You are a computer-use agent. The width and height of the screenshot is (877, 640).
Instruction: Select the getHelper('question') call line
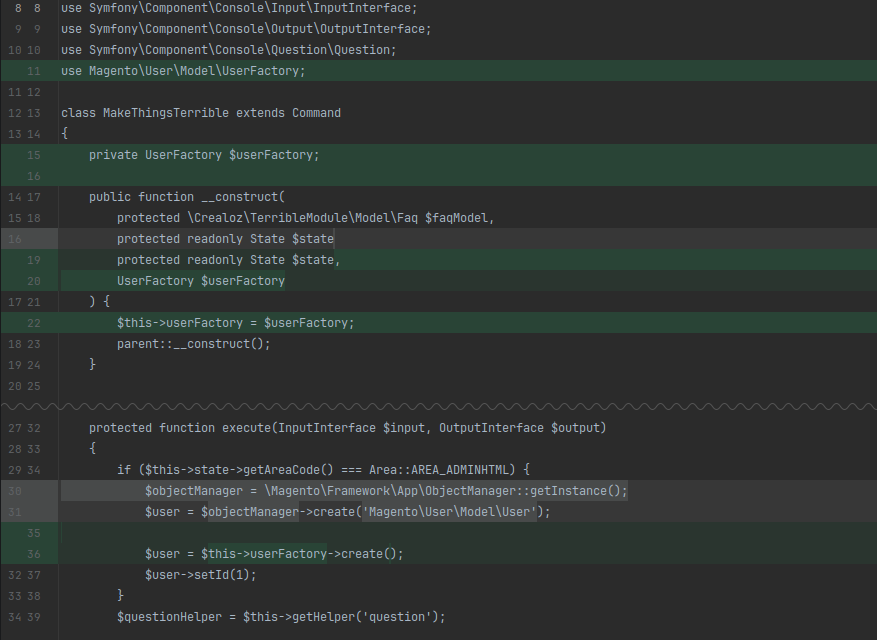(280, 616)
